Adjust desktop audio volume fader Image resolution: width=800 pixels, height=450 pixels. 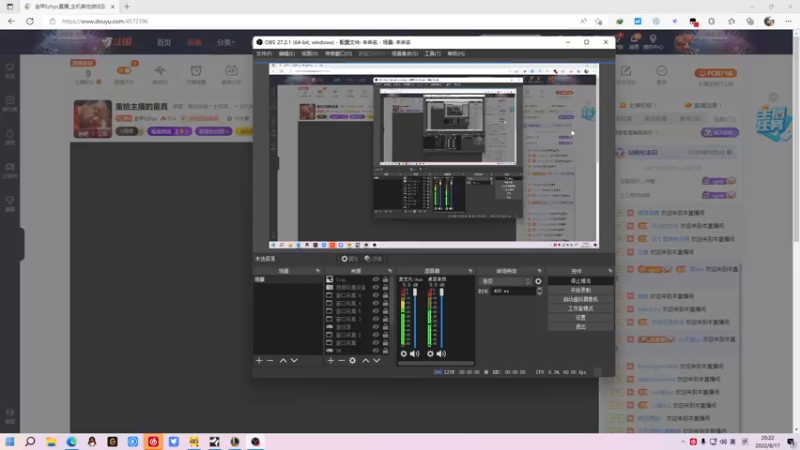tap(441, 292)
